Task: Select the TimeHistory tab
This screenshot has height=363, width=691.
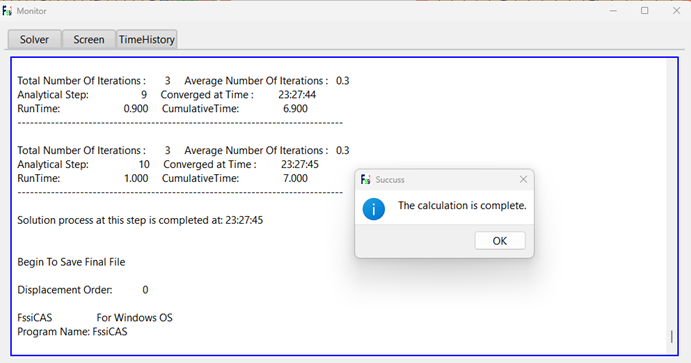Action: click(147, 39)
